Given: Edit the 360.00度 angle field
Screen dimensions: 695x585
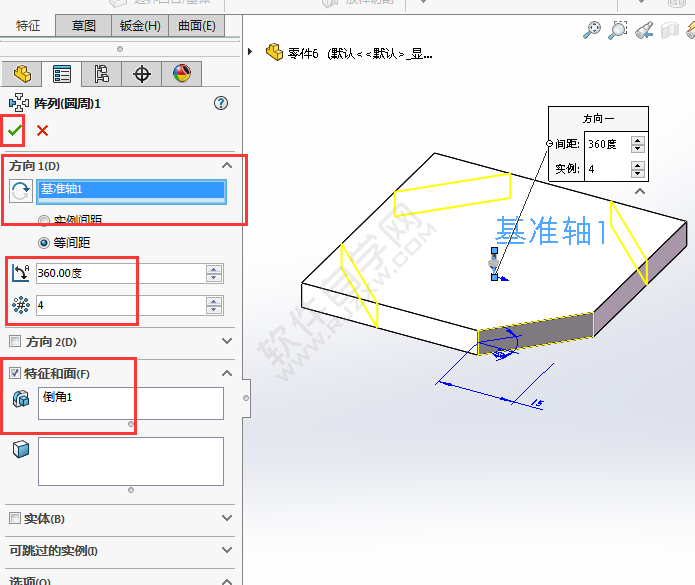Looking at the screenshot, I should click(121, 273).
